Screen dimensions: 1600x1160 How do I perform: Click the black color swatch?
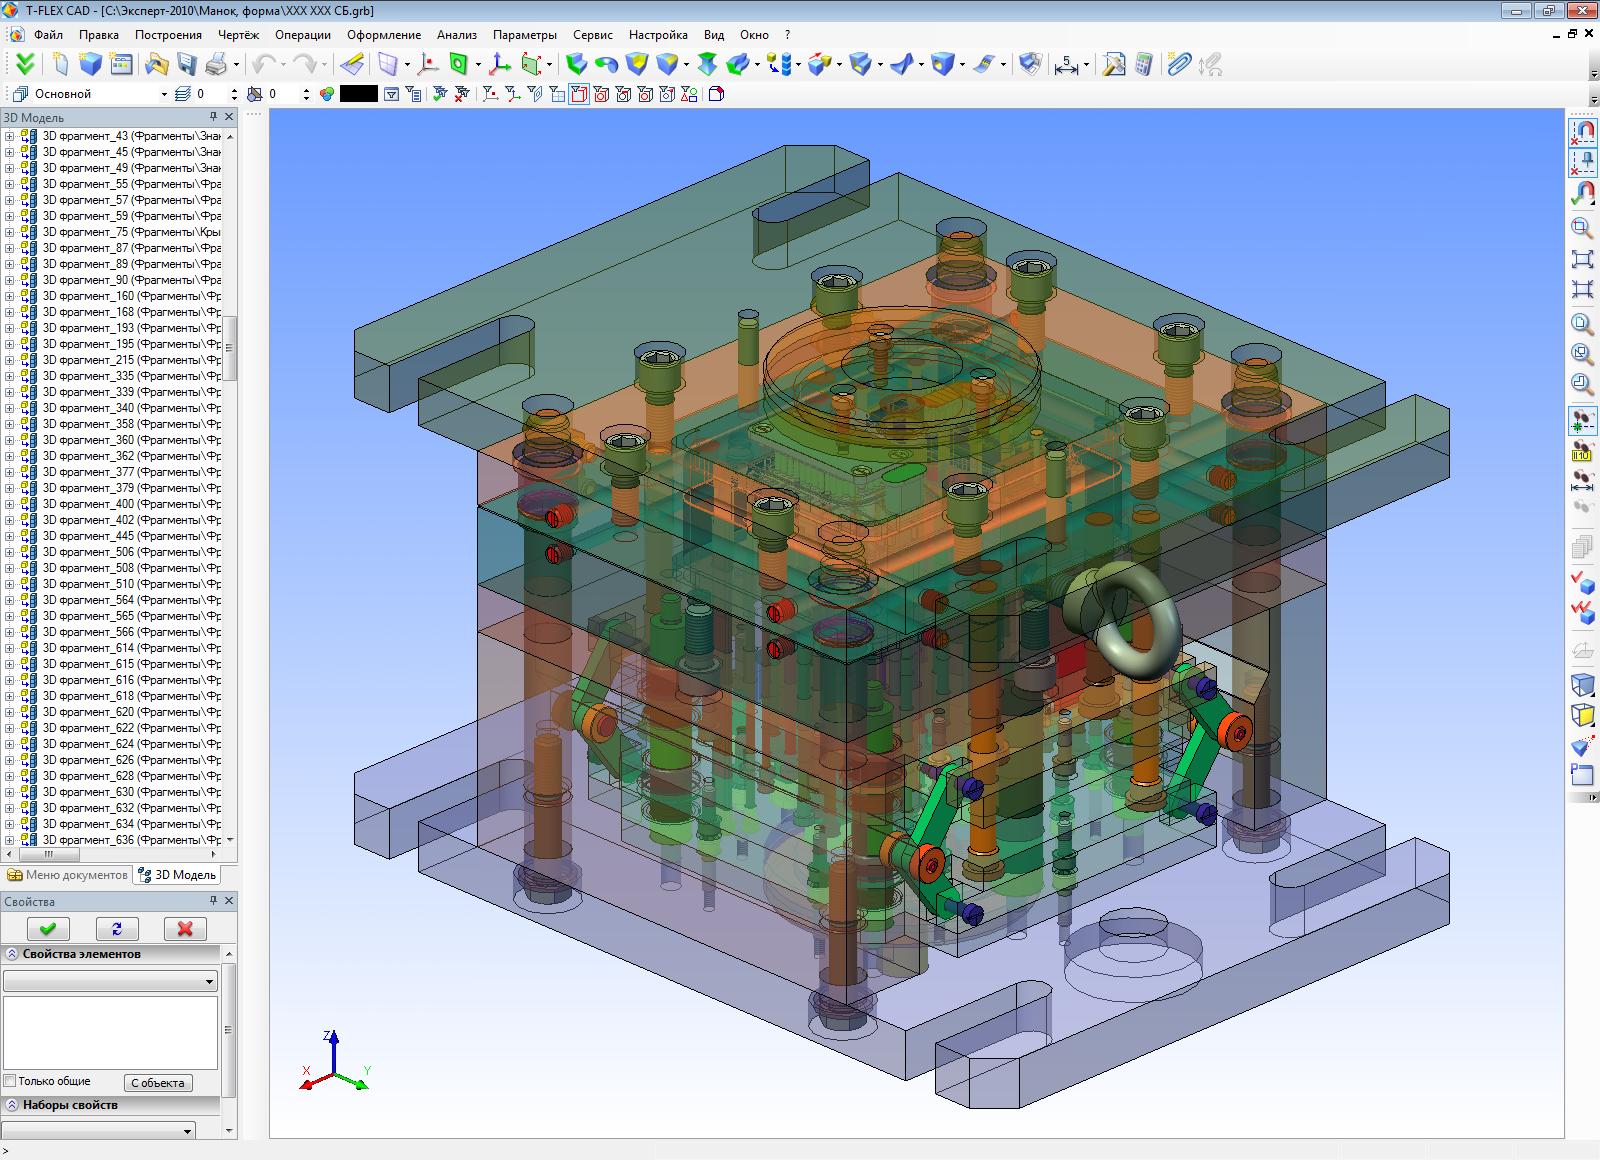tap(359, 94)
